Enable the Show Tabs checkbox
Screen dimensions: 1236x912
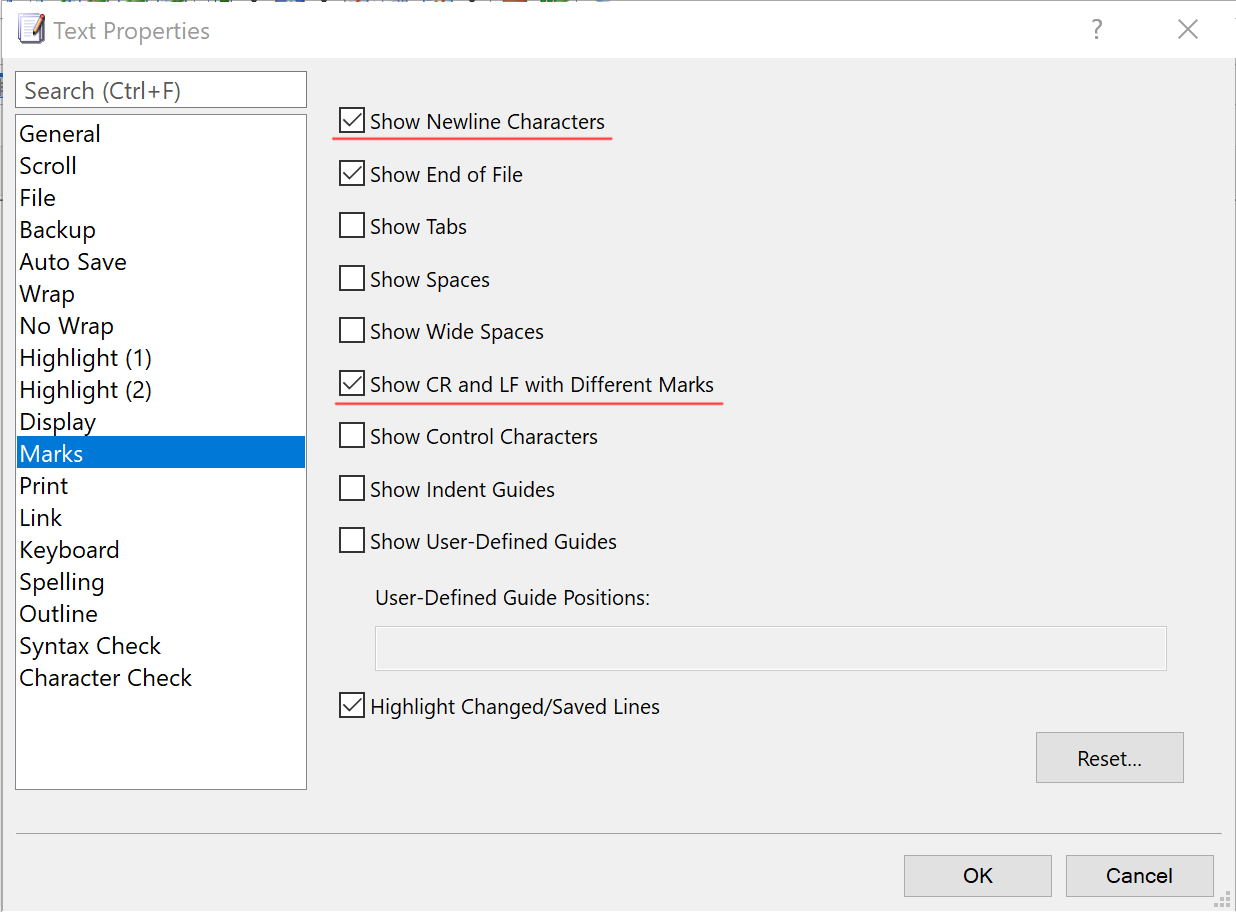351,227
